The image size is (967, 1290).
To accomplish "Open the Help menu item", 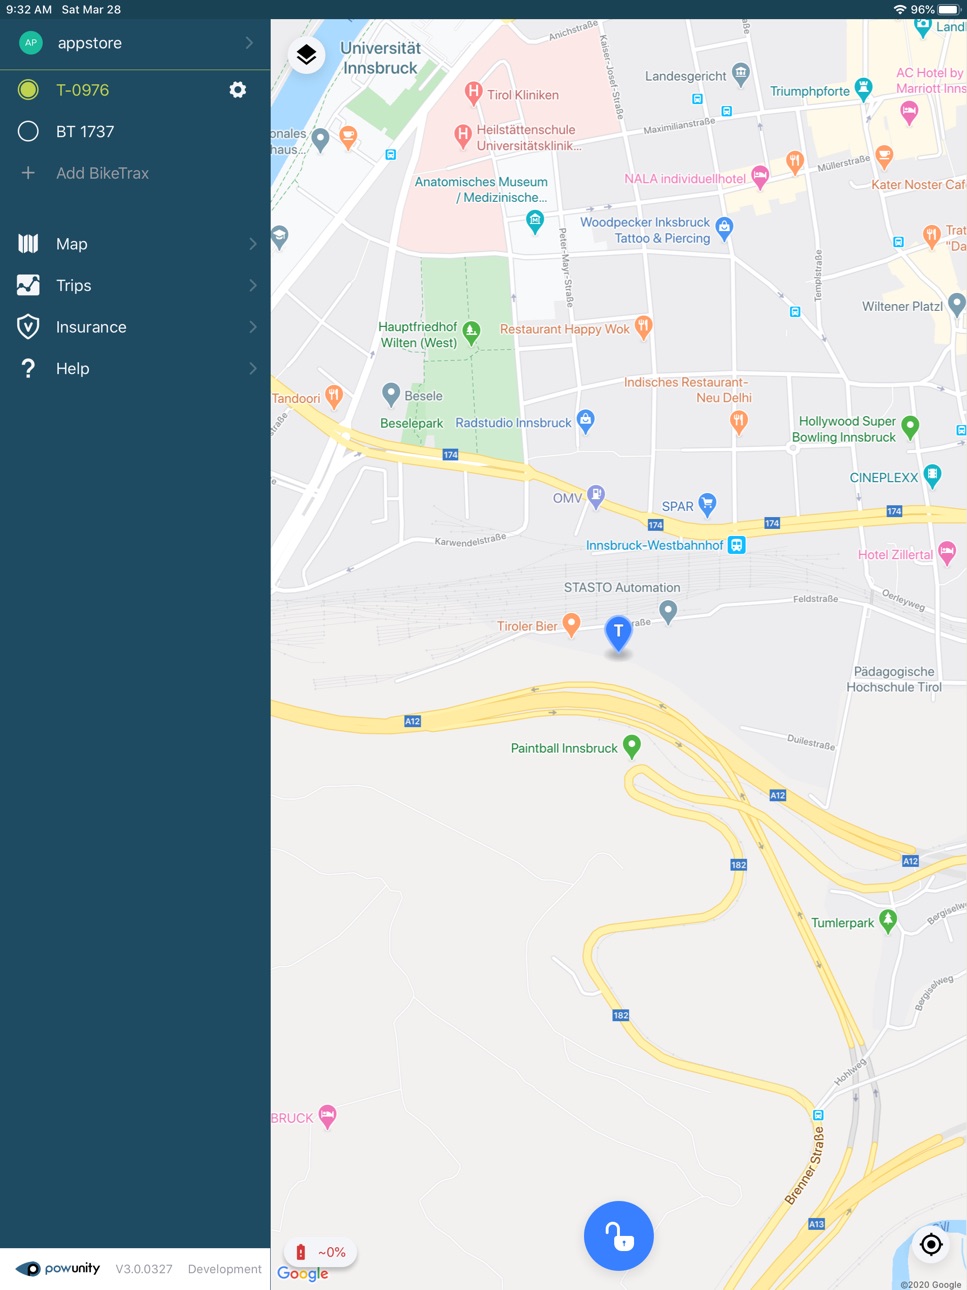I will tap(135, 369).
